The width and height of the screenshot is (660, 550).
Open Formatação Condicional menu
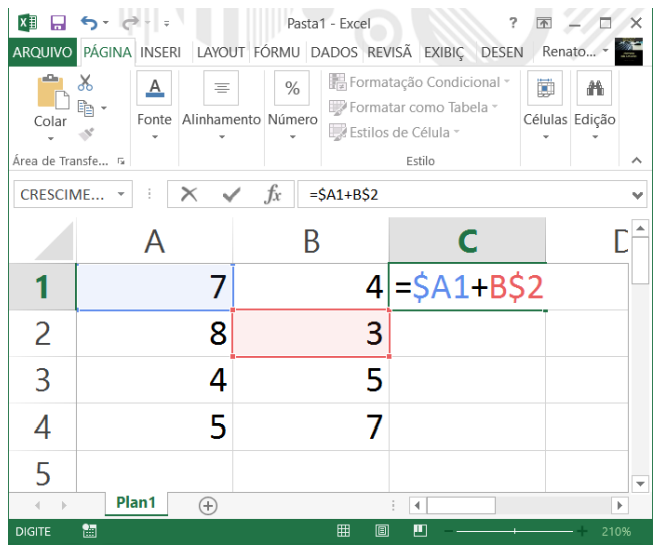click(x=420, y=82)
